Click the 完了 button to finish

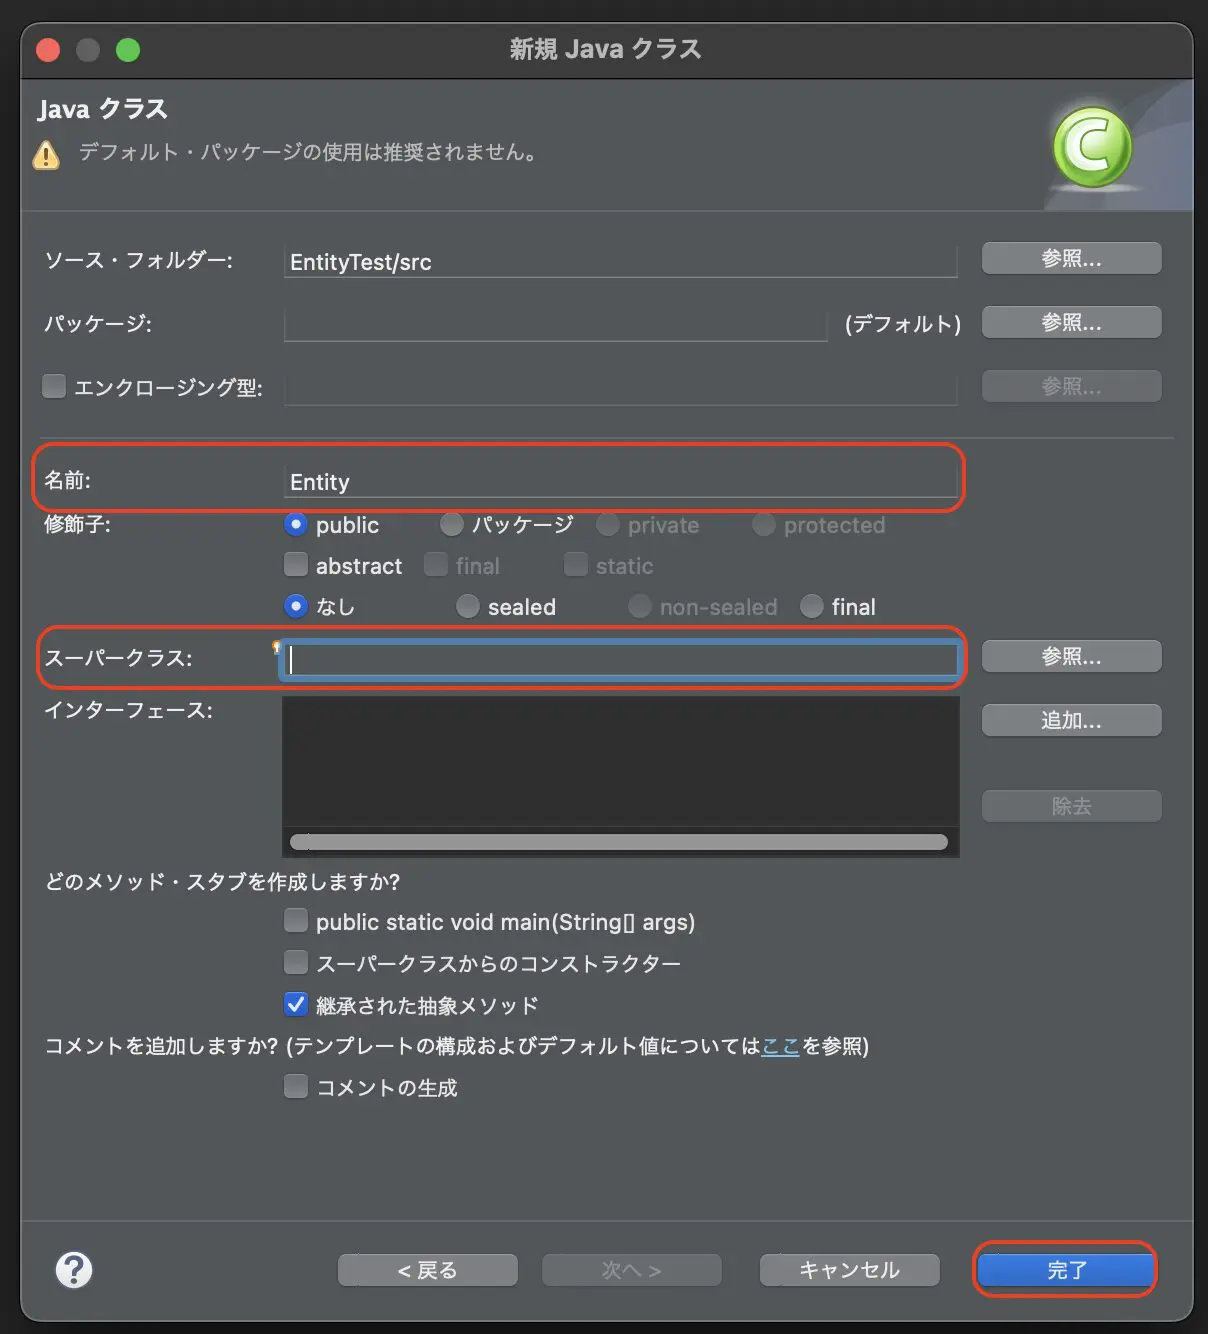pos(1064,1269)
